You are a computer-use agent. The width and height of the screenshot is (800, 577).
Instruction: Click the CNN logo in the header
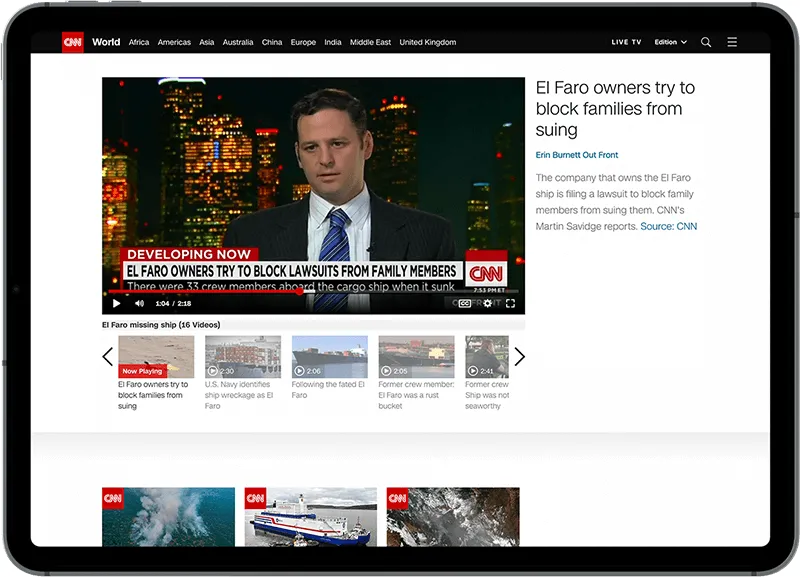pyautogui.click(x=72, y=42)
